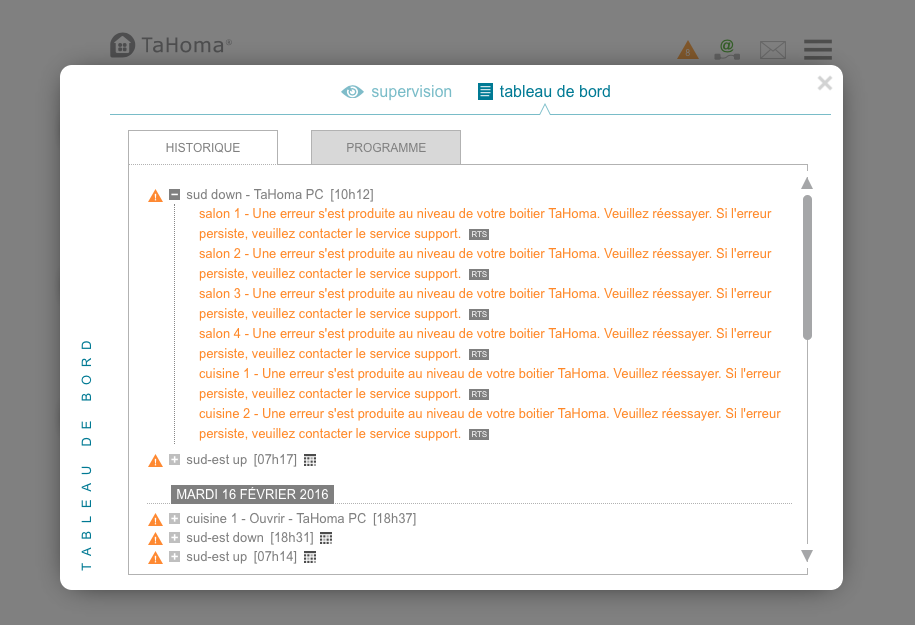Click the history scroll down arrow

coord(807,556)
